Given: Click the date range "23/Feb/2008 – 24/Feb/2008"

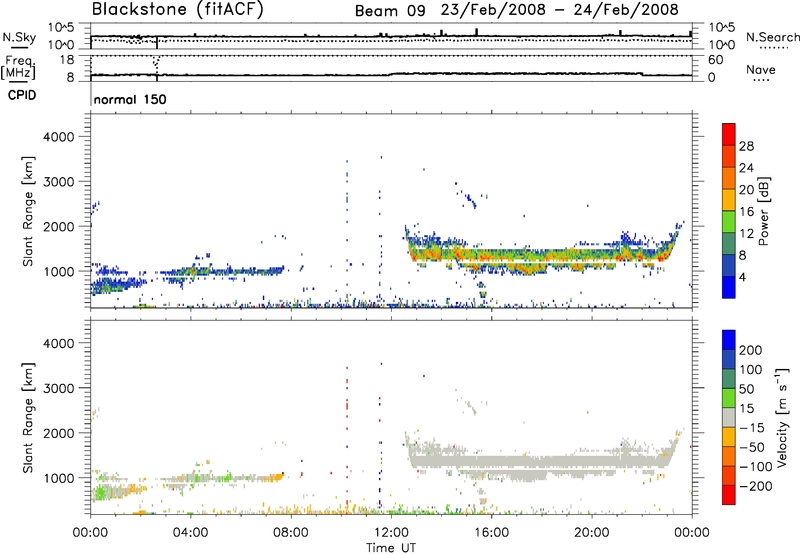Looking at the screenshot, I should tap(560, 10).
